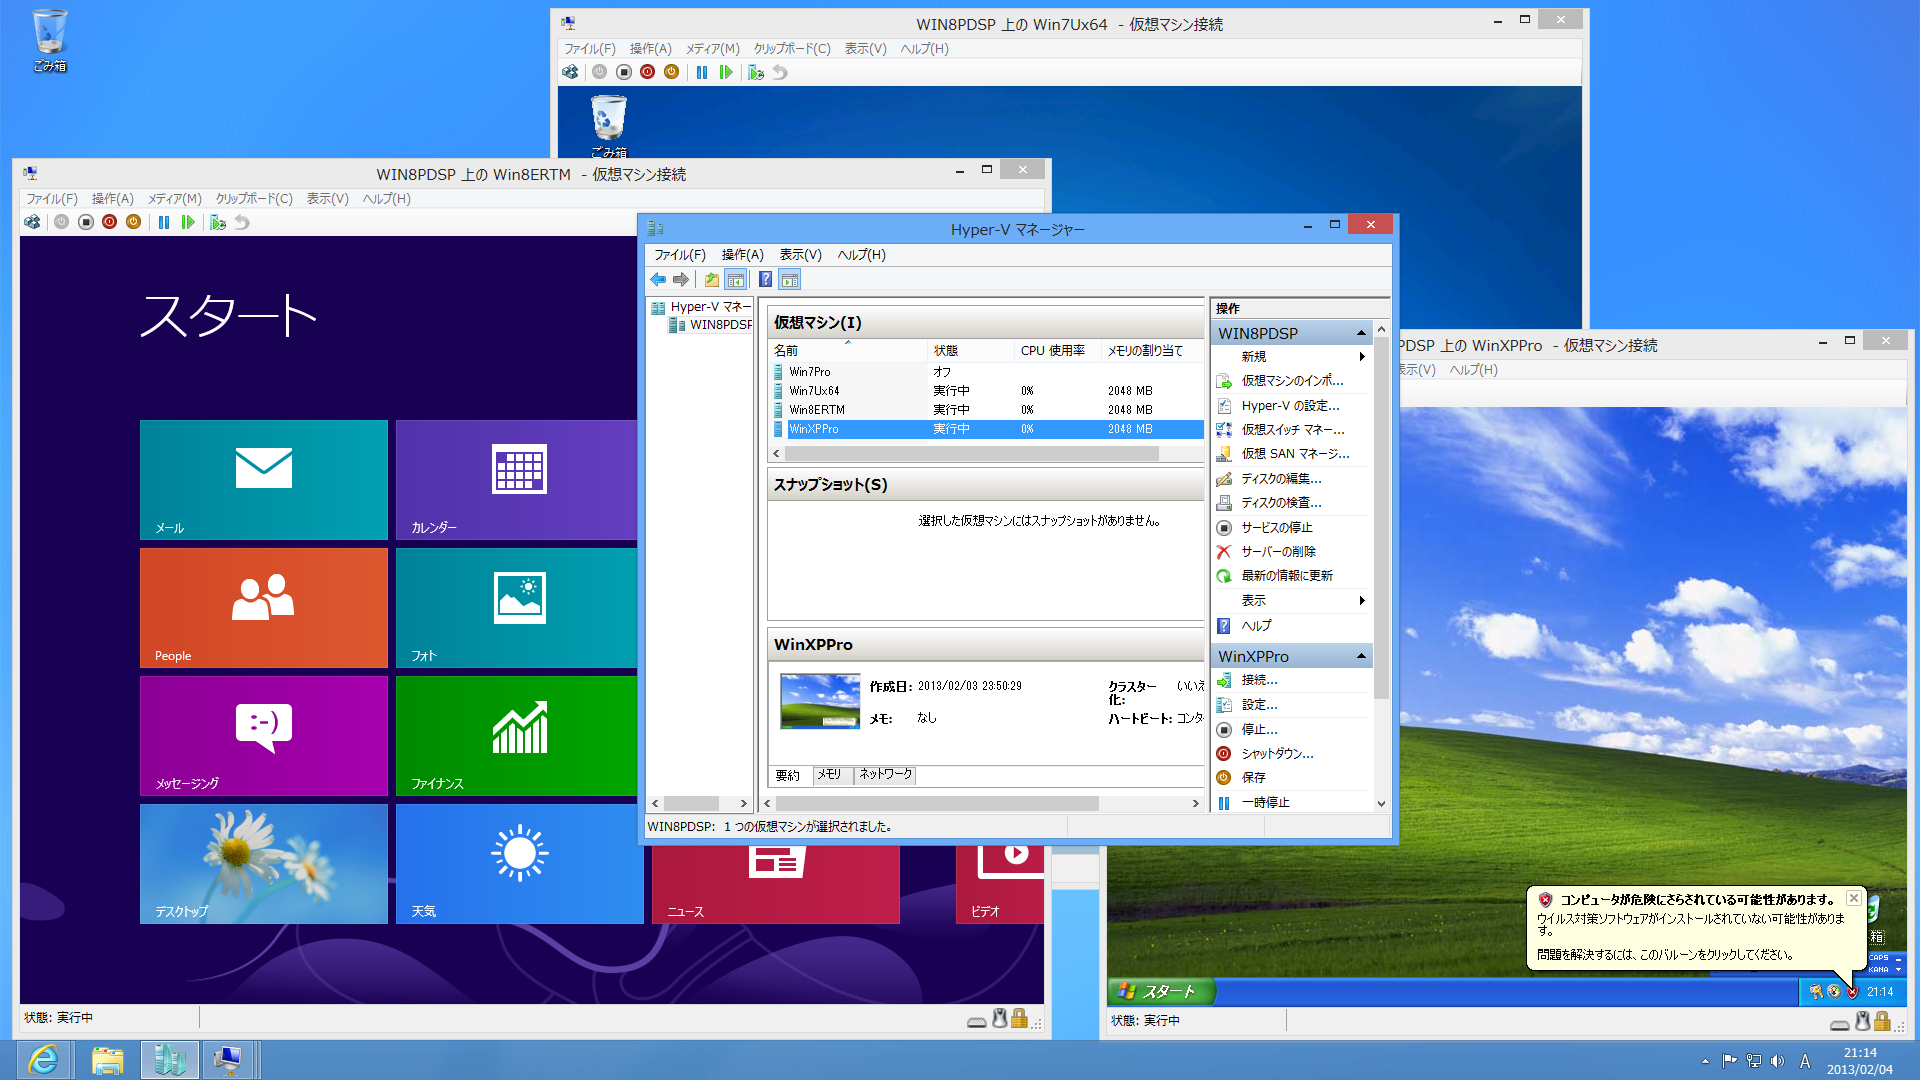Click the Ctrl+Alt+Del icon in Win8ERTM toolbar

tap(33, 222)
